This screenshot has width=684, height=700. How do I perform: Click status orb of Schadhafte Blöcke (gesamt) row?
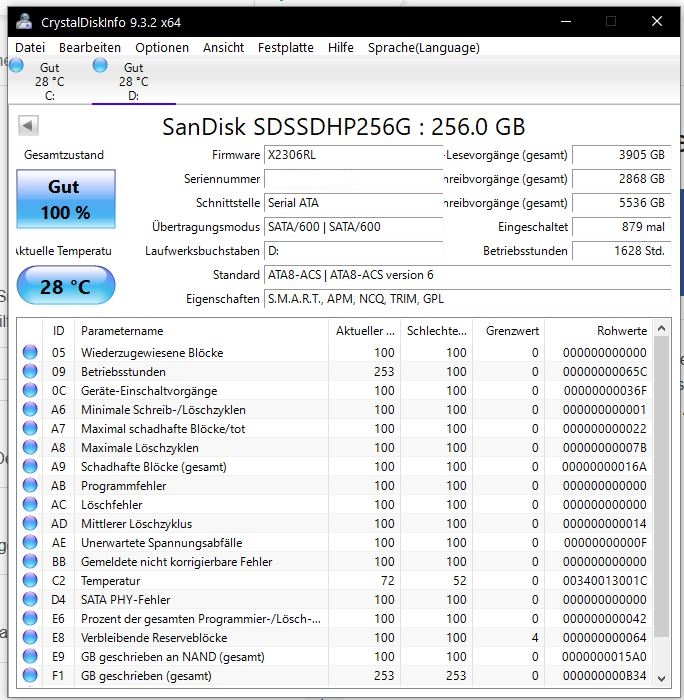pos(30,466)
